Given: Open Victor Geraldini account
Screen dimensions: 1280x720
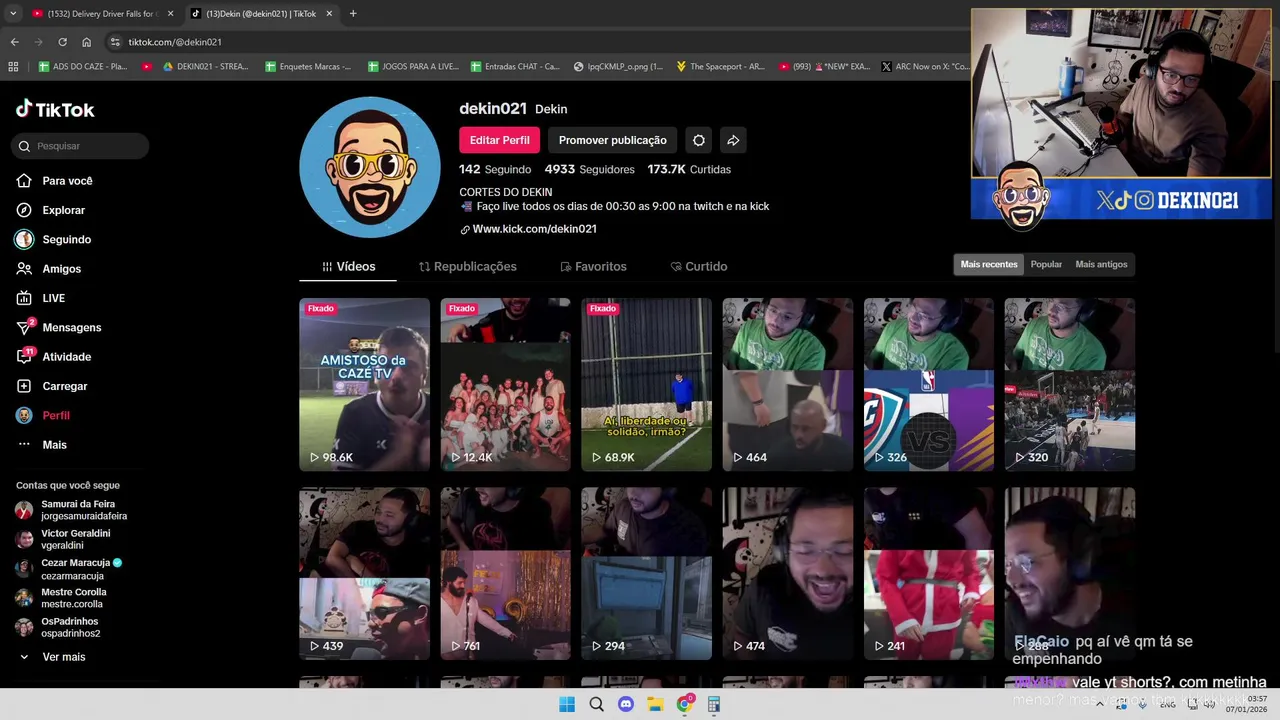Looking at the screenshot, I should tap(63, 539).
